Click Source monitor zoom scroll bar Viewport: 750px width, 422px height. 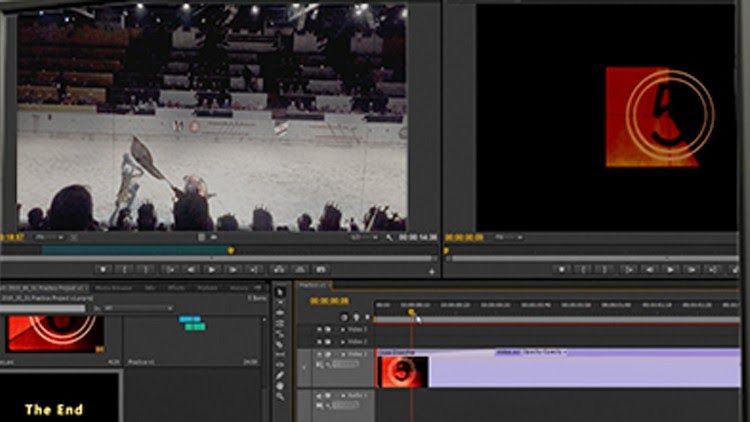pos(218,258)
